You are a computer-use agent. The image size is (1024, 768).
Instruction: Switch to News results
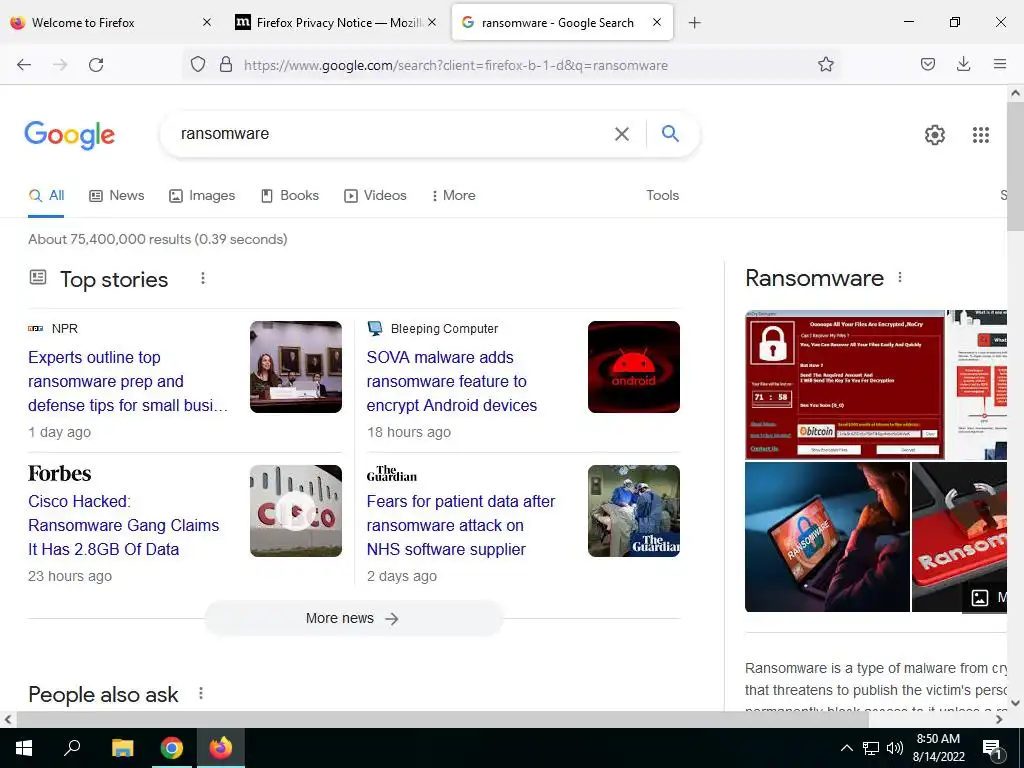click(x=116, y=195)
